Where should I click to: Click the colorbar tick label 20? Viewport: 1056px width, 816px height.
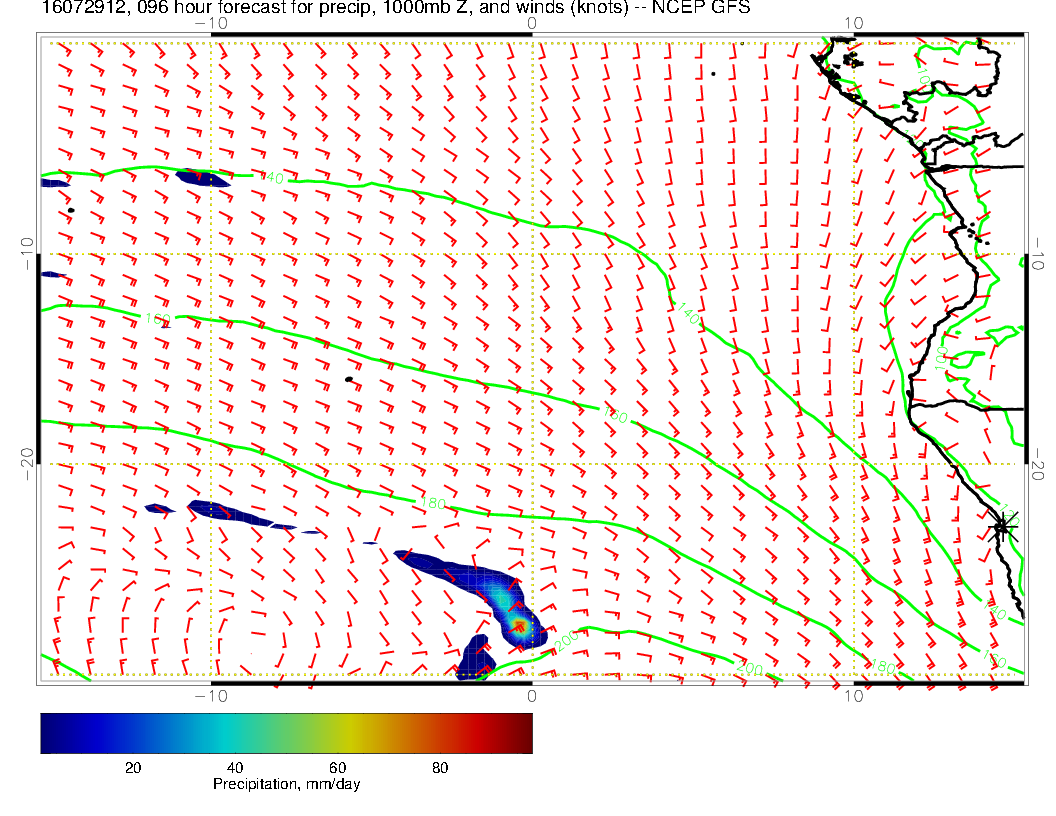click(x=132, y=767)
